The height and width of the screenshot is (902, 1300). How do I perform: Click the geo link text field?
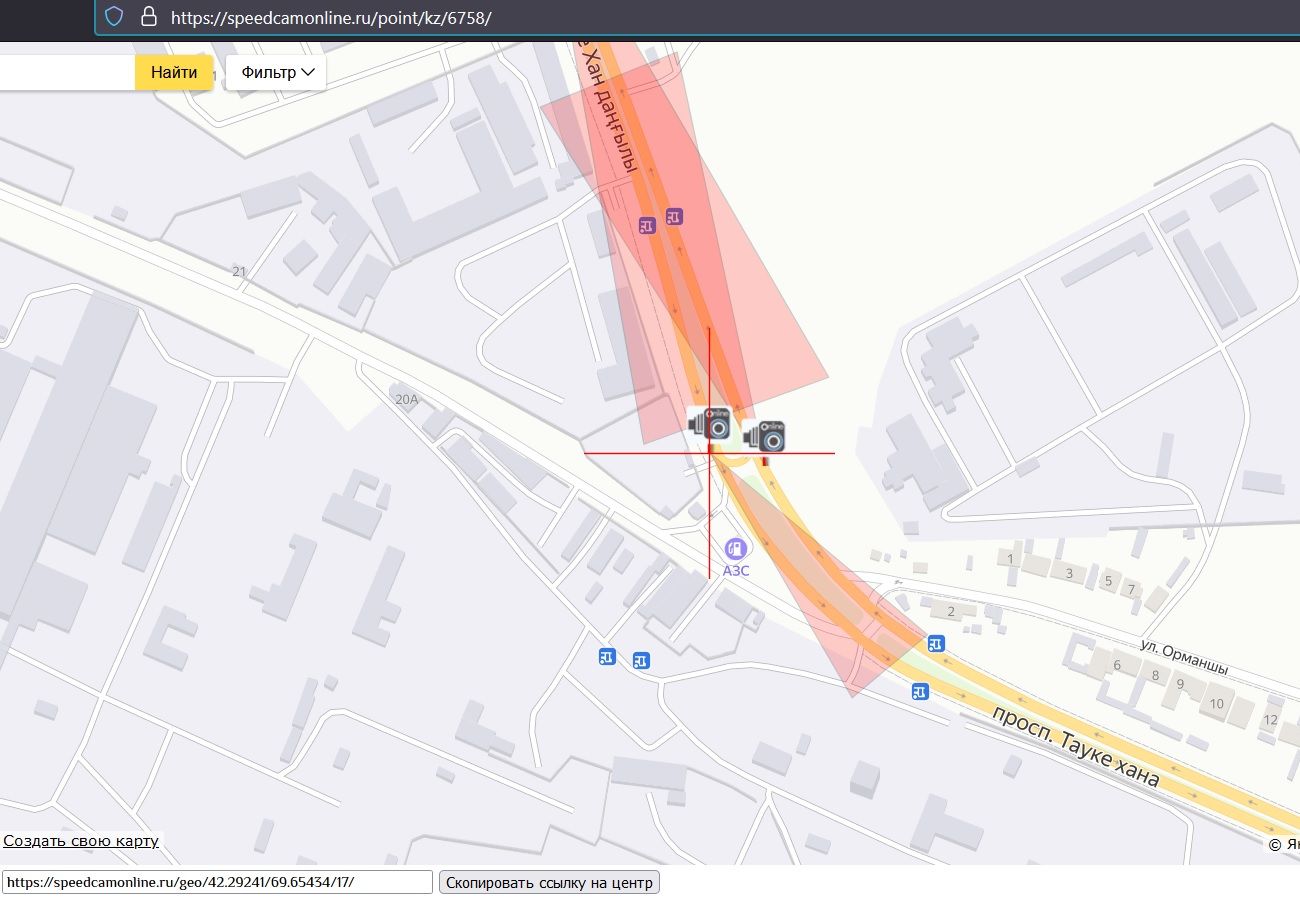[217, 882]
